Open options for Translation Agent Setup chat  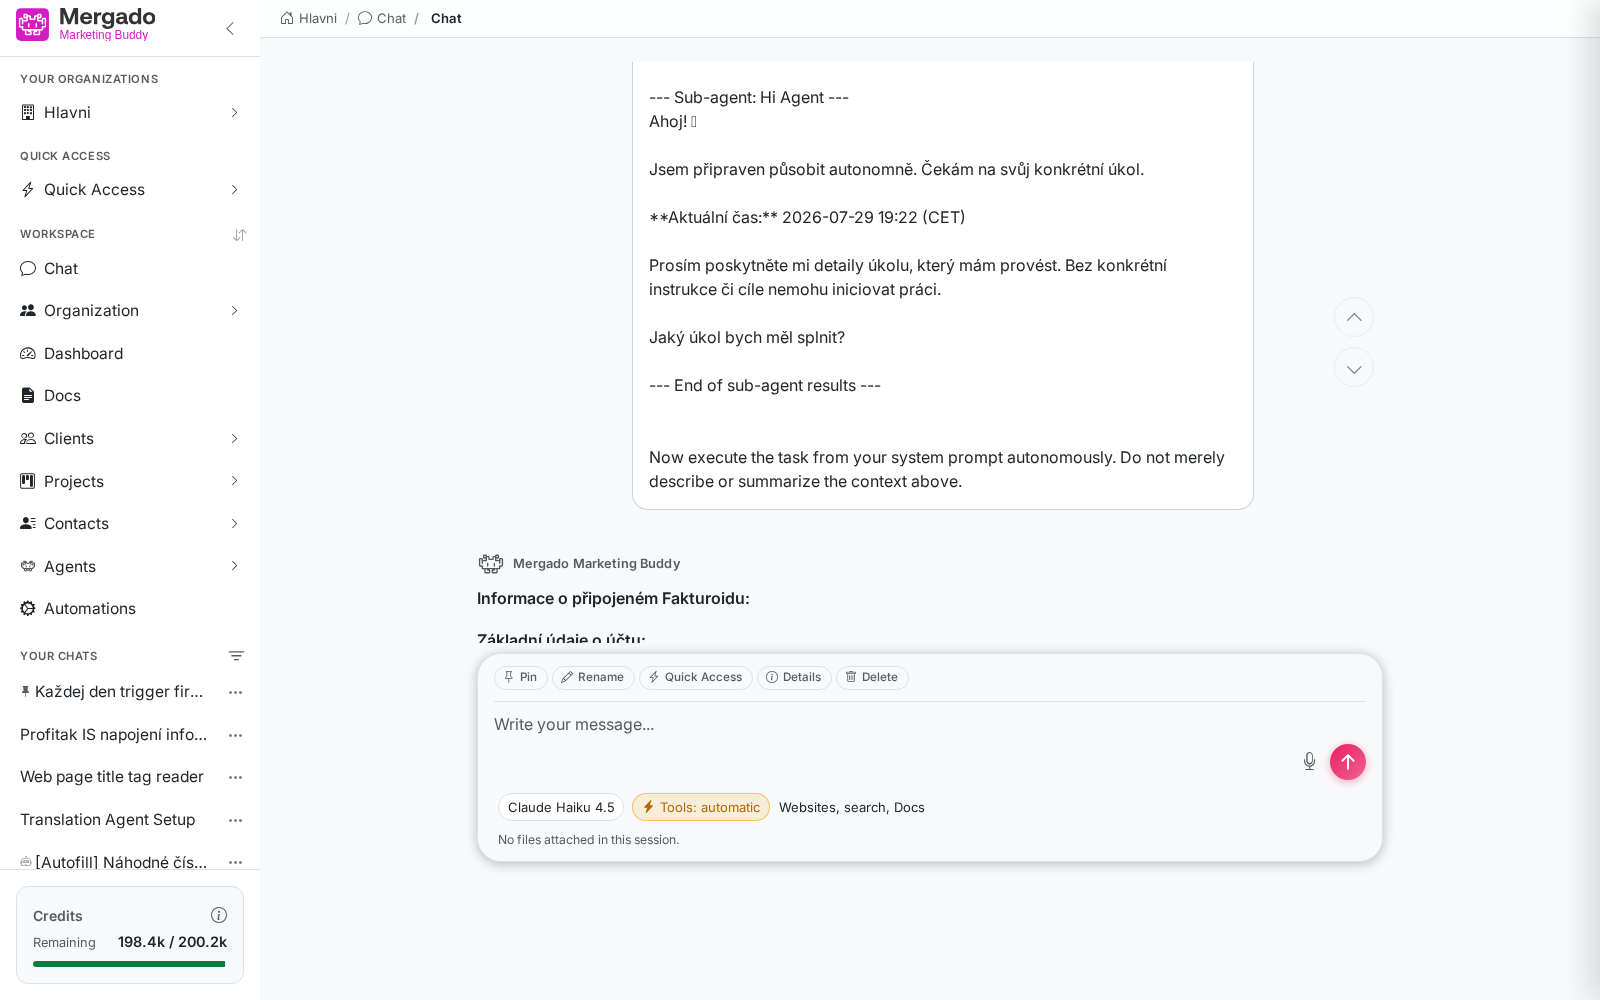click(236, 820)
